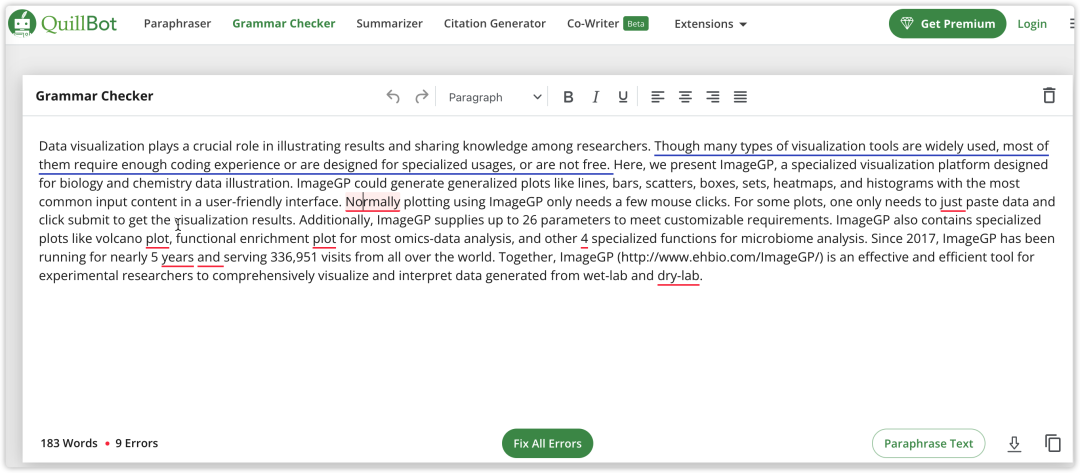The height and width of the screenshot is (473, 1080).
Task: Download the text document
Action: [1014, 443]
